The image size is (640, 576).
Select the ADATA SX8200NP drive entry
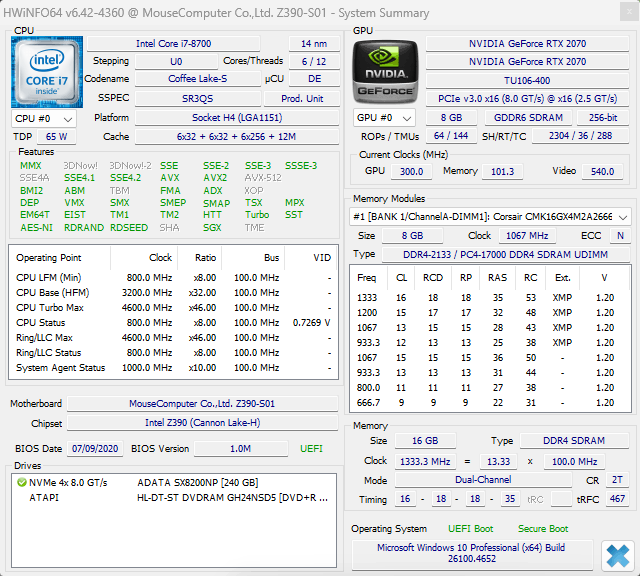tap(173, 483)
